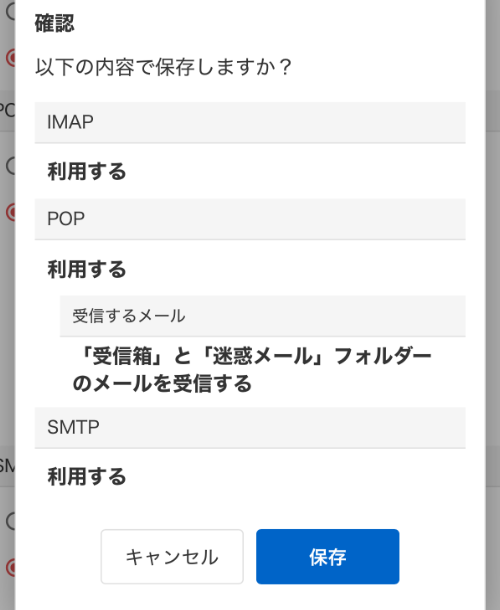Click the 以下の内容で保存しますか？ message text

[x=163, y=67]
